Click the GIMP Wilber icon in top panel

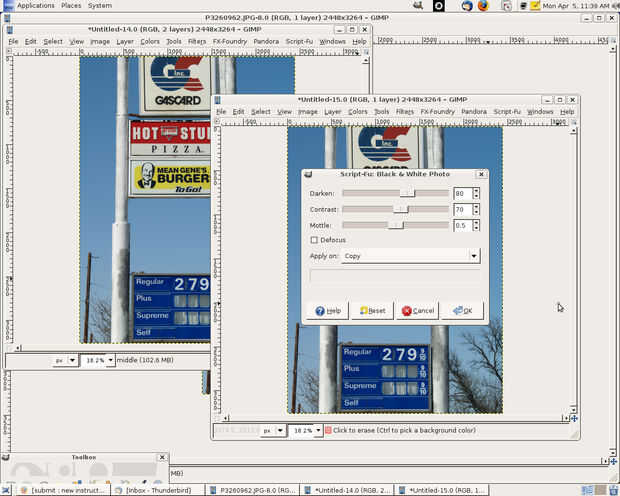(418, 6)
